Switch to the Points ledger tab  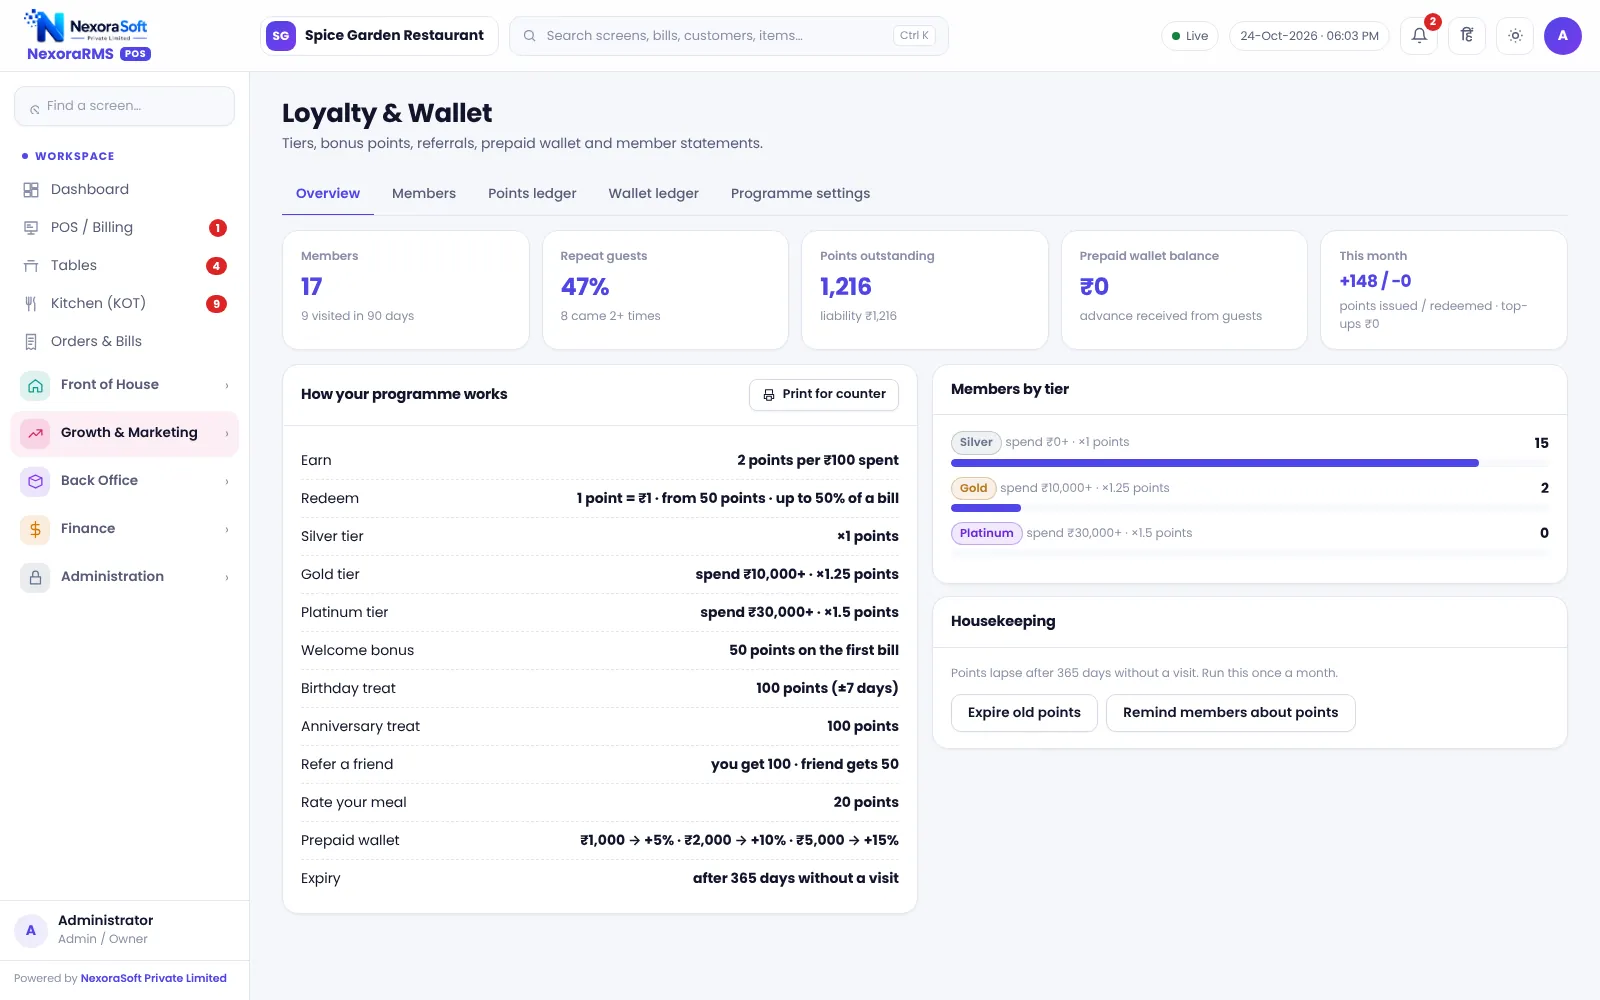tap(532, 194)
